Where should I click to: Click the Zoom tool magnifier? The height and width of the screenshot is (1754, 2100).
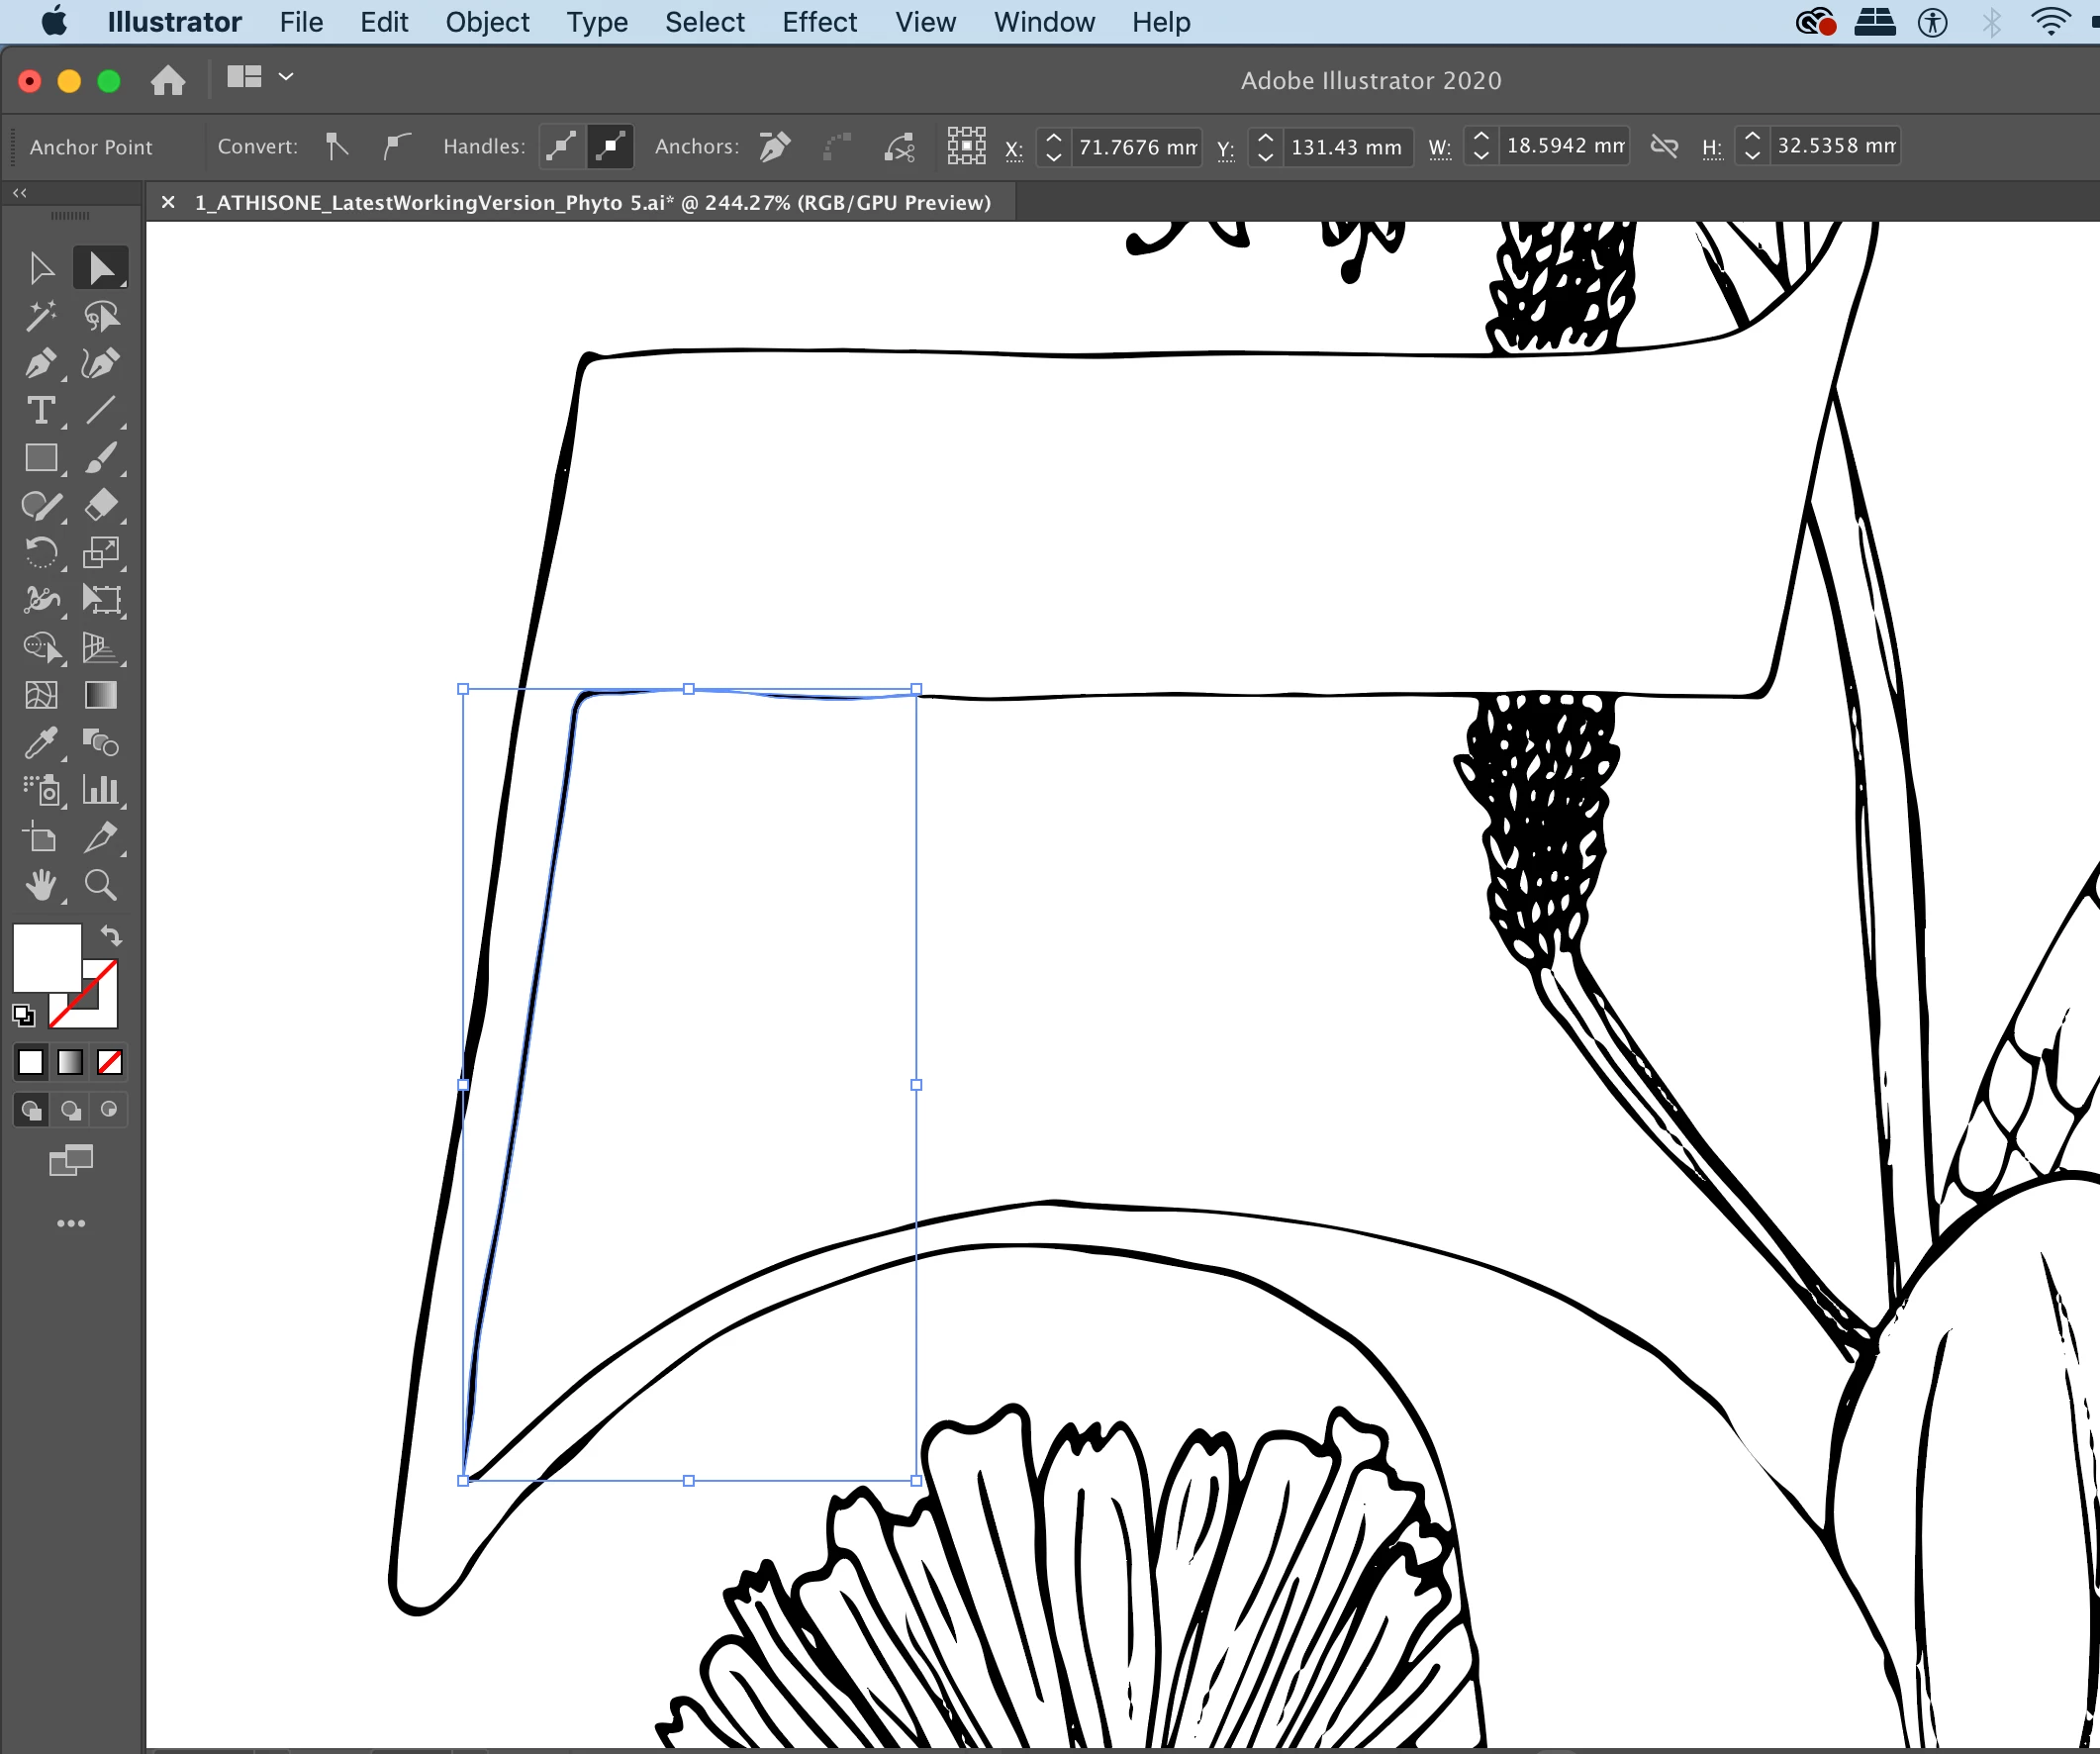pos(101,885)
